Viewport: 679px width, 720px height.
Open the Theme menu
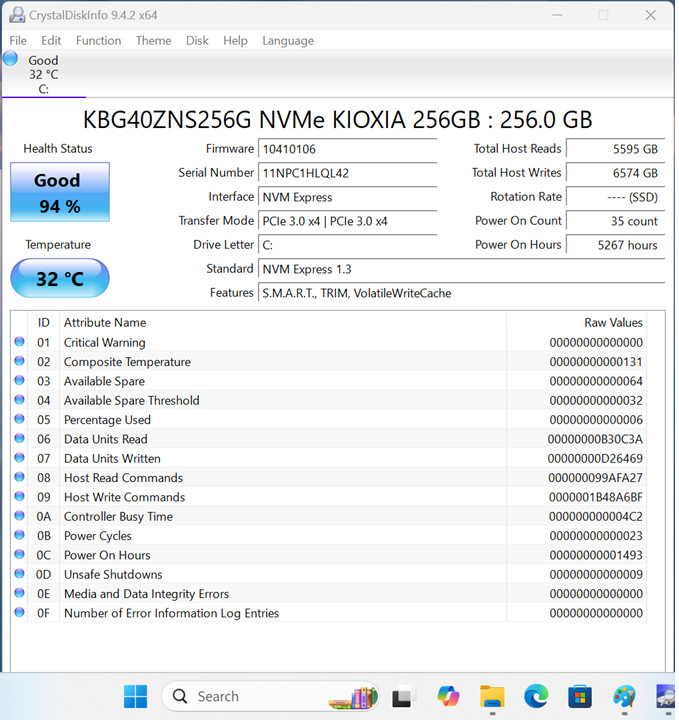click(x=153, y=40)
